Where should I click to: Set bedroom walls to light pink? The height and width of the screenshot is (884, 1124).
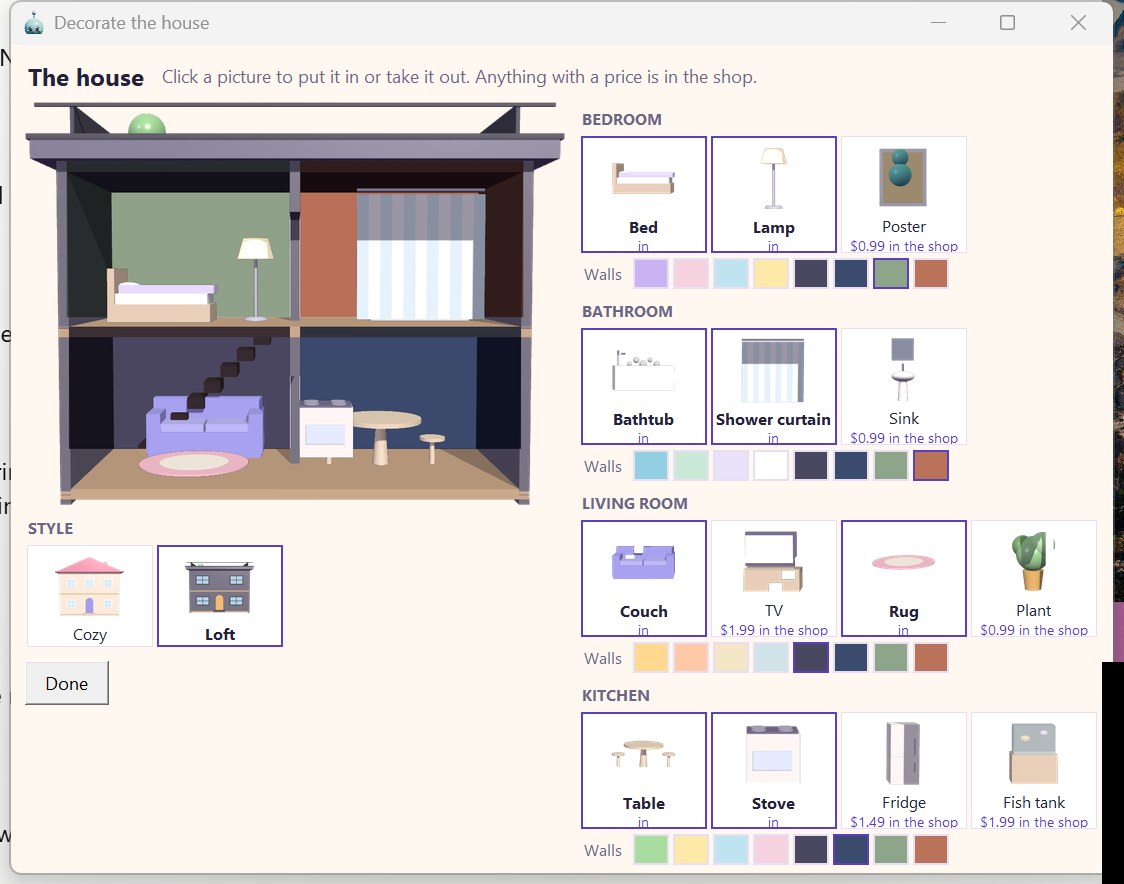coord(691,274)
